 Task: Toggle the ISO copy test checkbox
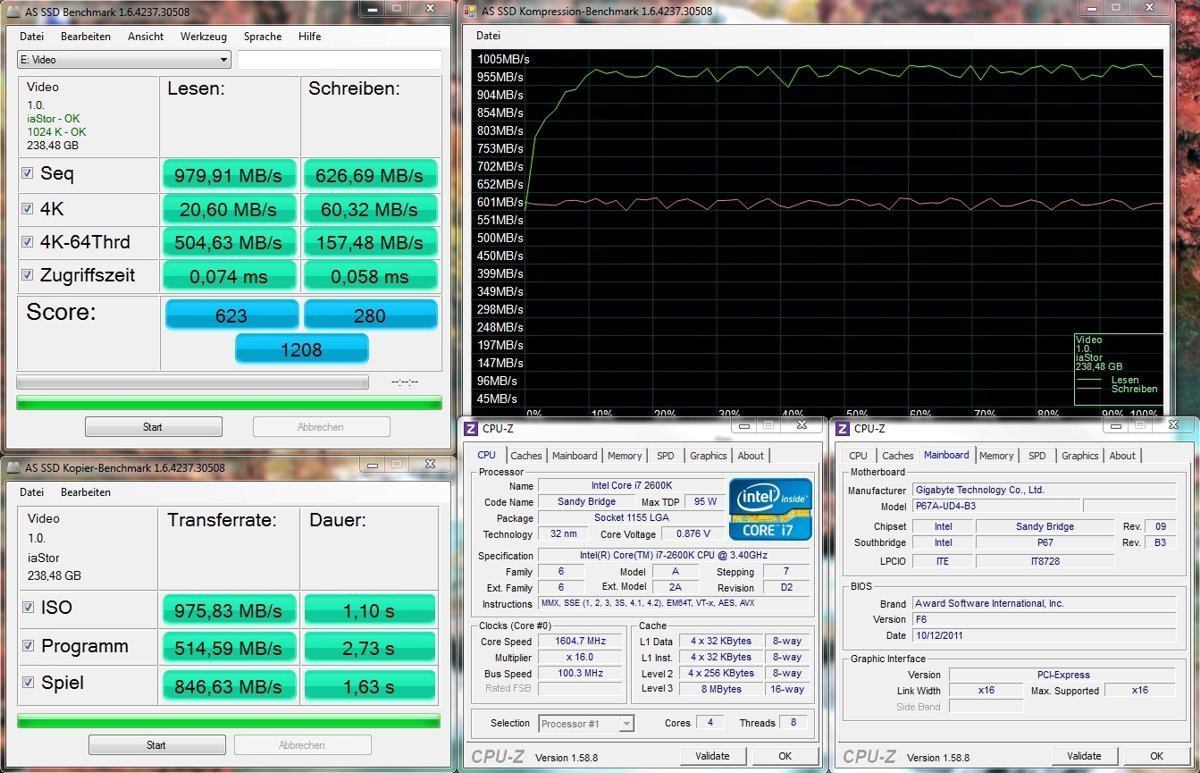(x=28, y=608)
